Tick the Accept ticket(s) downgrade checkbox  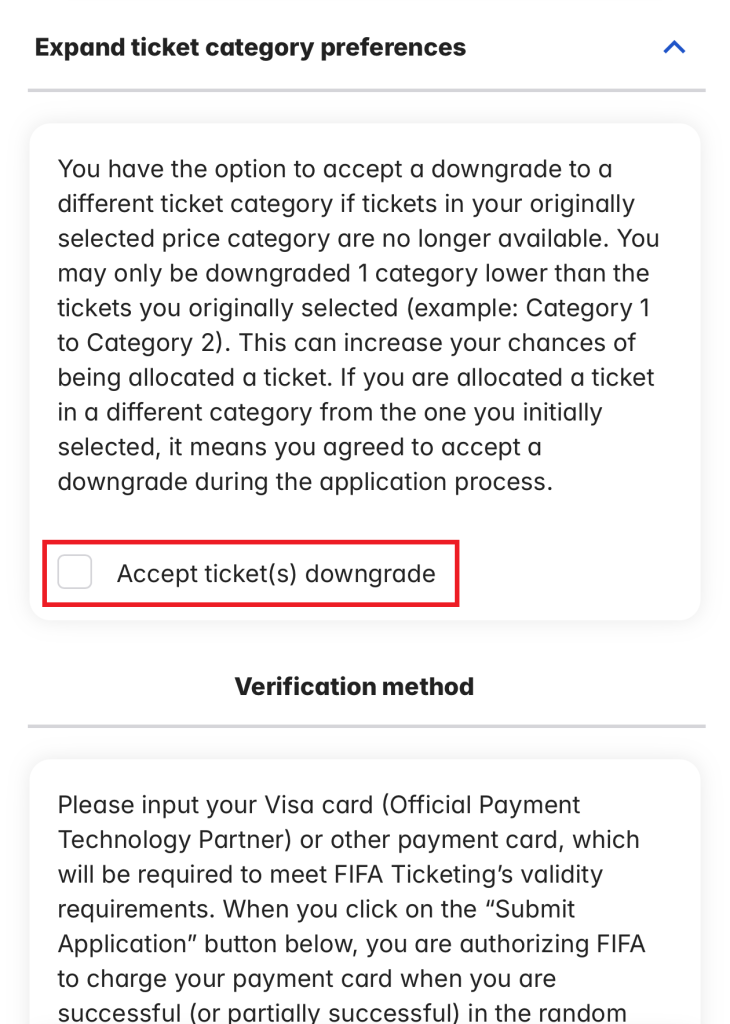[x=75, y=573]
